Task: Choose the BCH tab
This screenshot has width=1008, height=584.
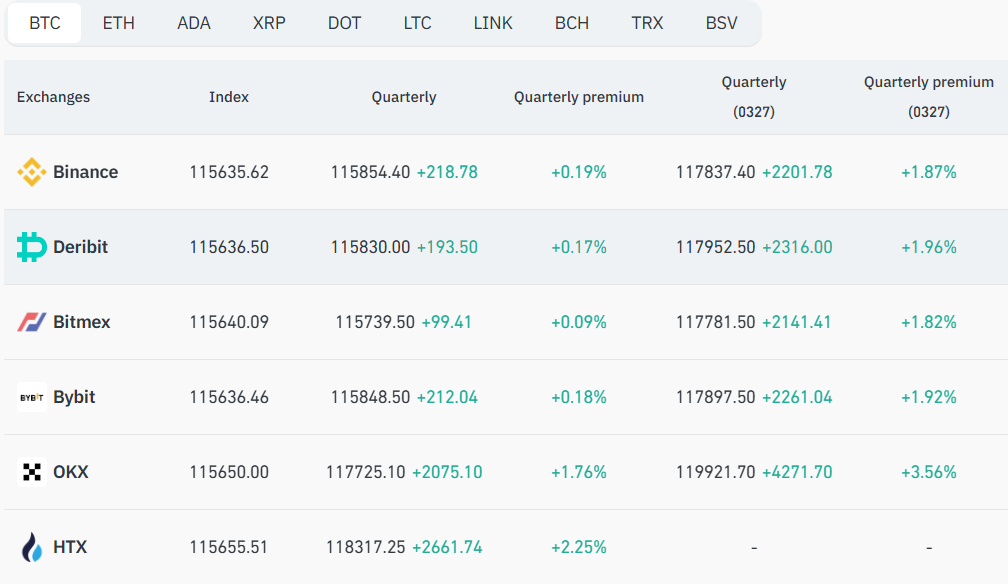Action: (x=572, y=23)
